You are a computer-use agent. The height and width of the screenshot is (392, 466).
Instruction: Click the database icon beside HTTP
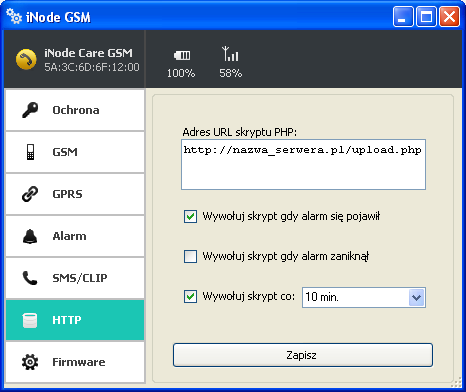click(x=30, y=320)
